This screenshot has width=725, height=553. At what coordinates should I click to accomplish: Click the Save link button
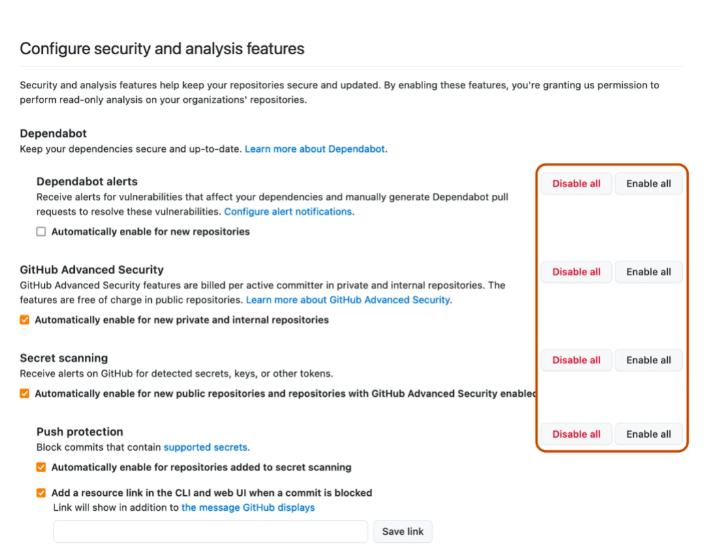[403, 532]
